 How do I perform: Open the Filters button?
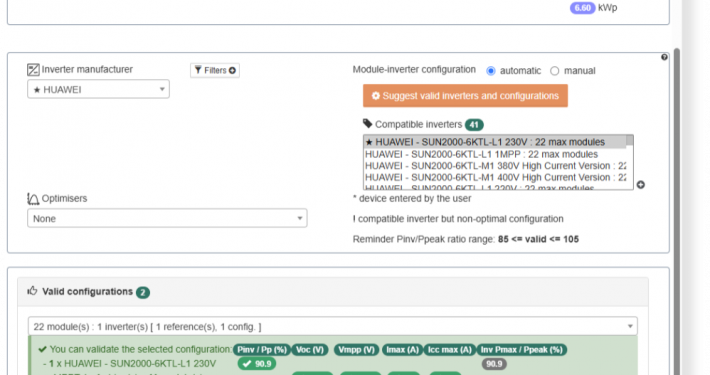pyautogui.click(x=215, y=70)
